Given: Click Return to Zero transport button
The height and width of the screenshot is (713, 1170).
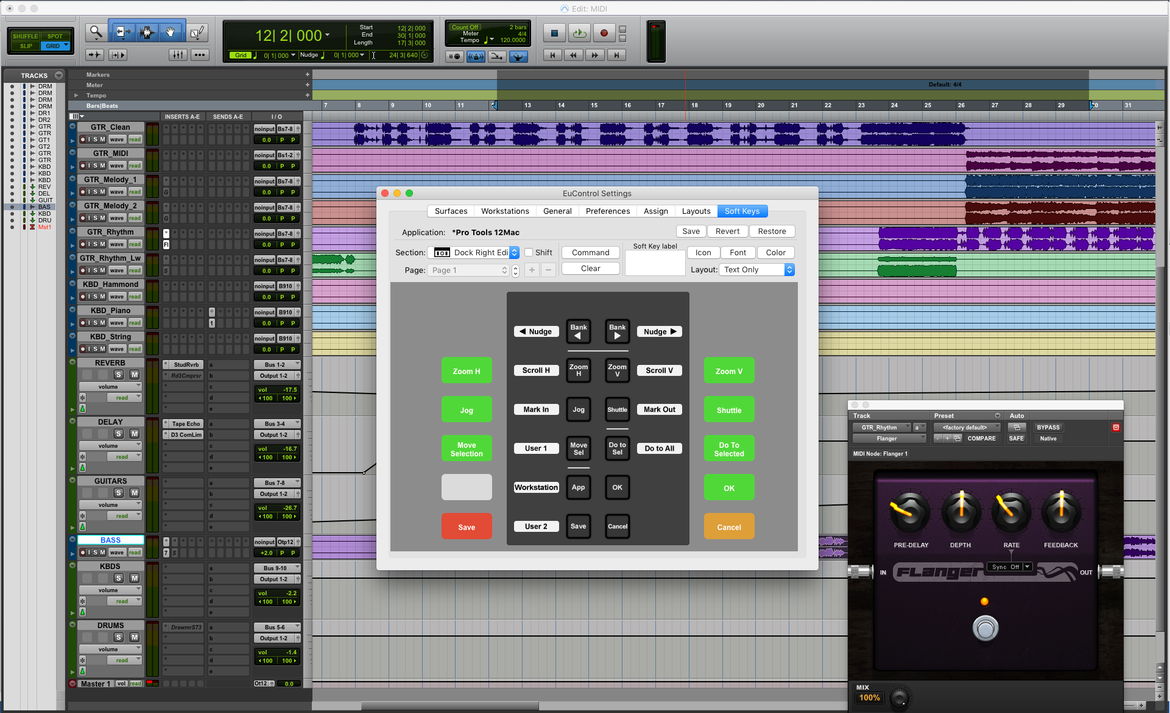Looking at the screenshot, I should point(552,54).
